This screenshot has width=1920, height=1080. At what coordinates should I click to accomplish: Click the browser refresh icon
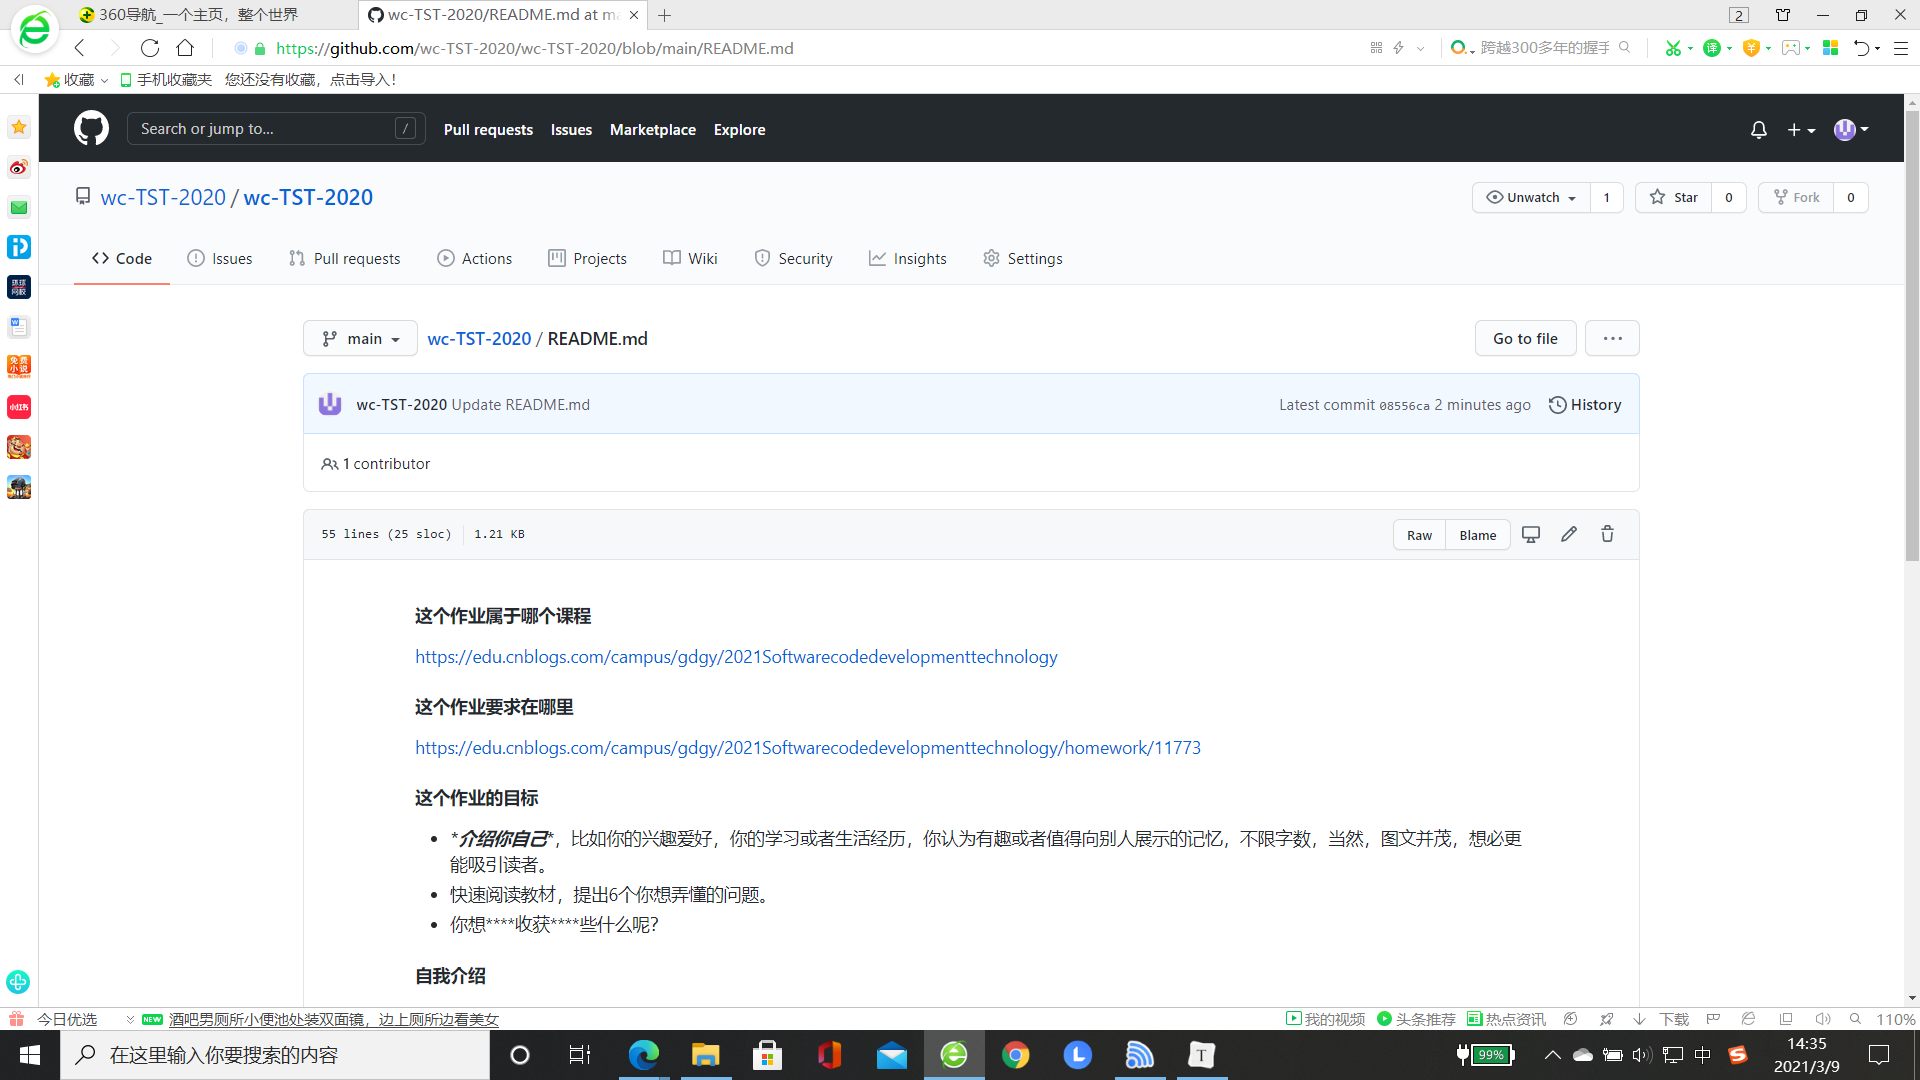150,48
